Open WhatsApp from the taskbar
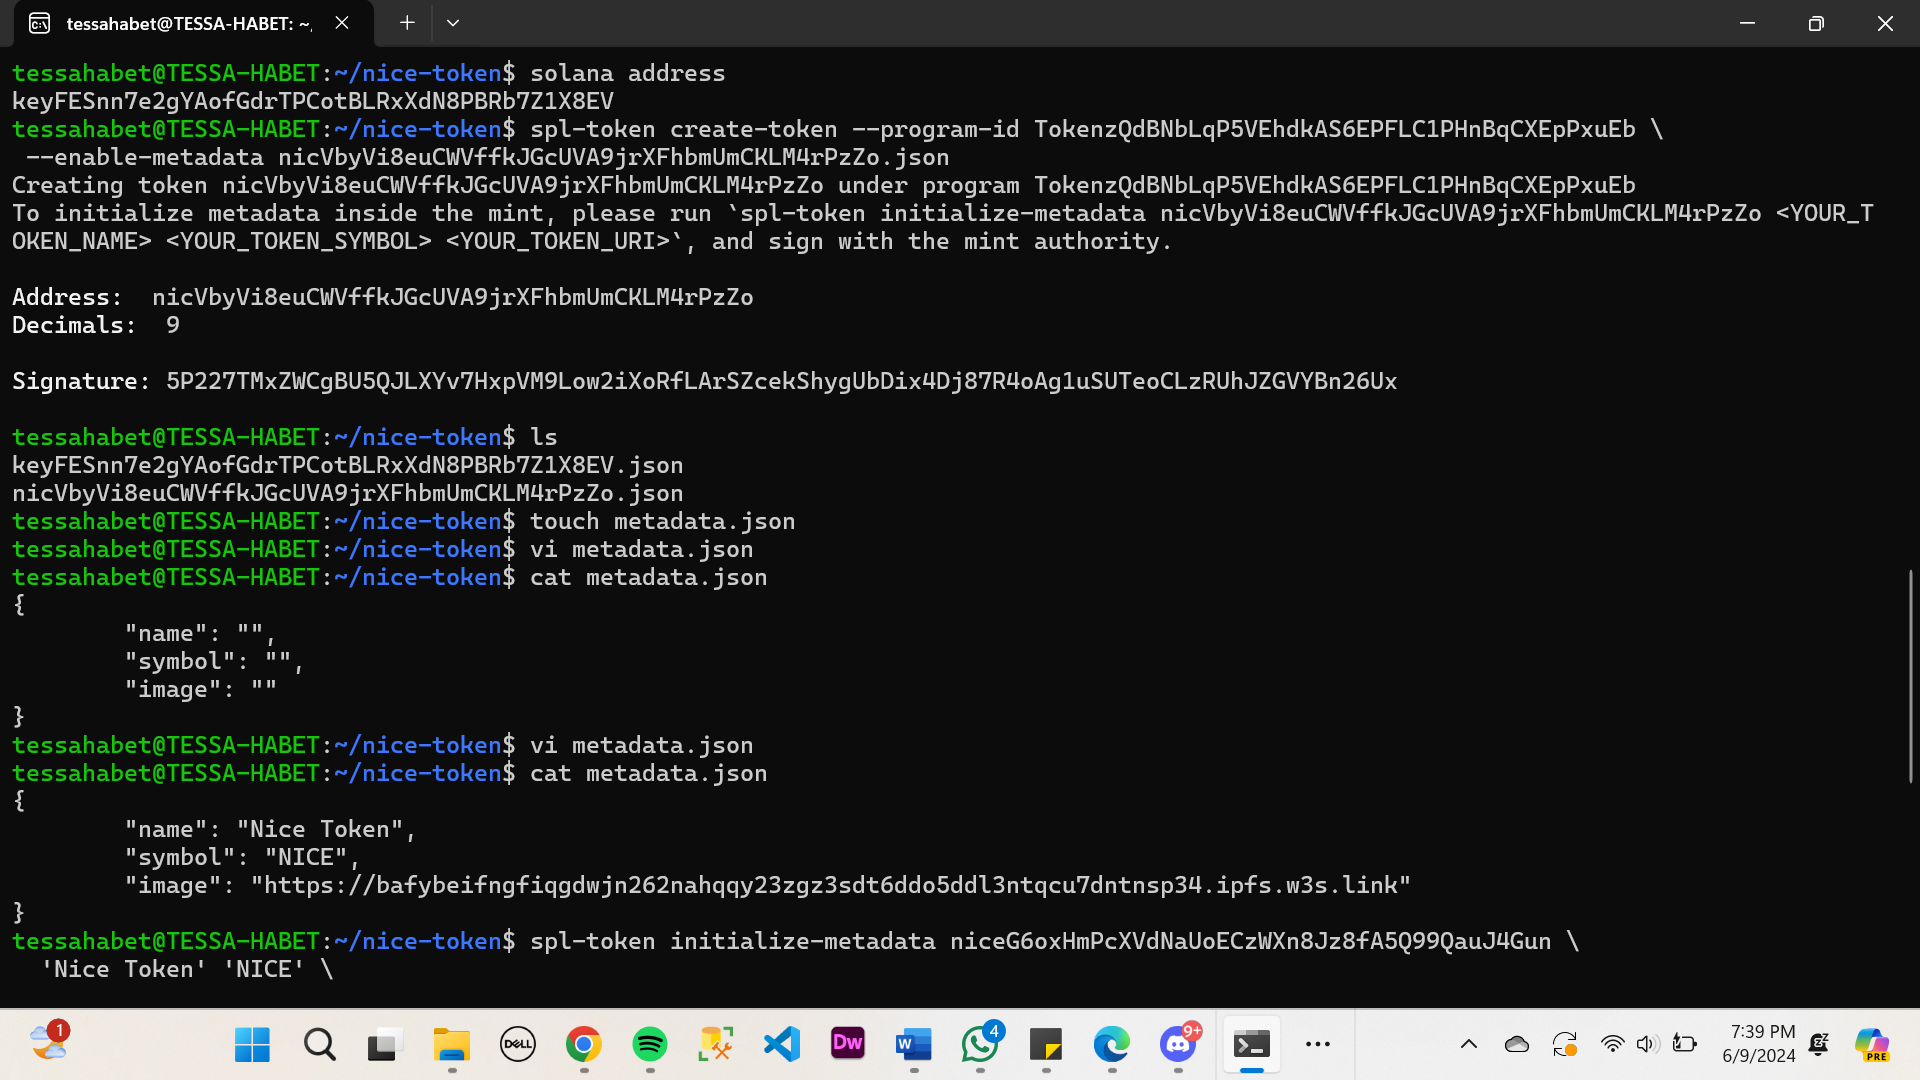Image resolution: width=1920 pixels, height=1080 pixels. [x=979, y=1044]
